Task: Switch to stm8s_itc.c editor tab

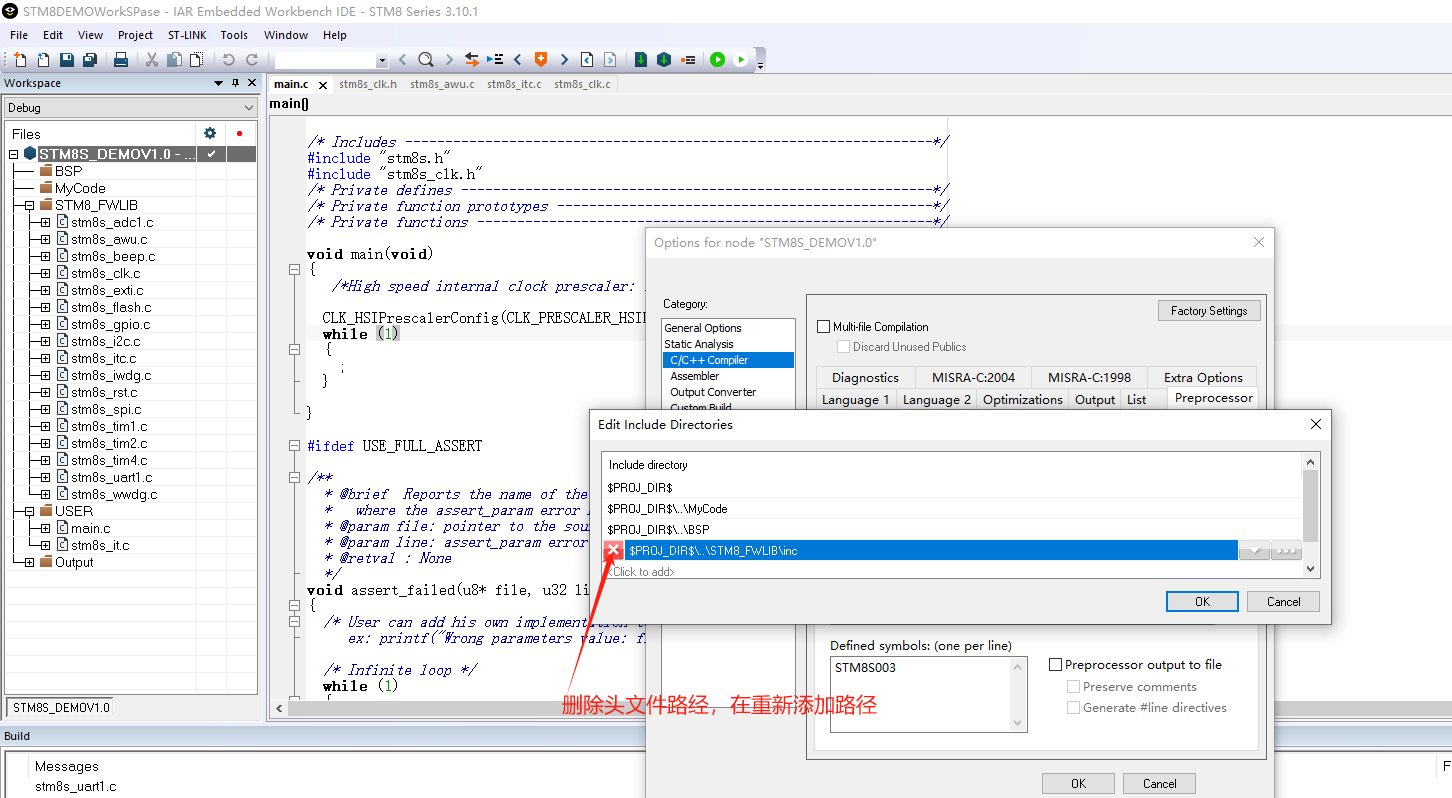Action: (514, 84)
